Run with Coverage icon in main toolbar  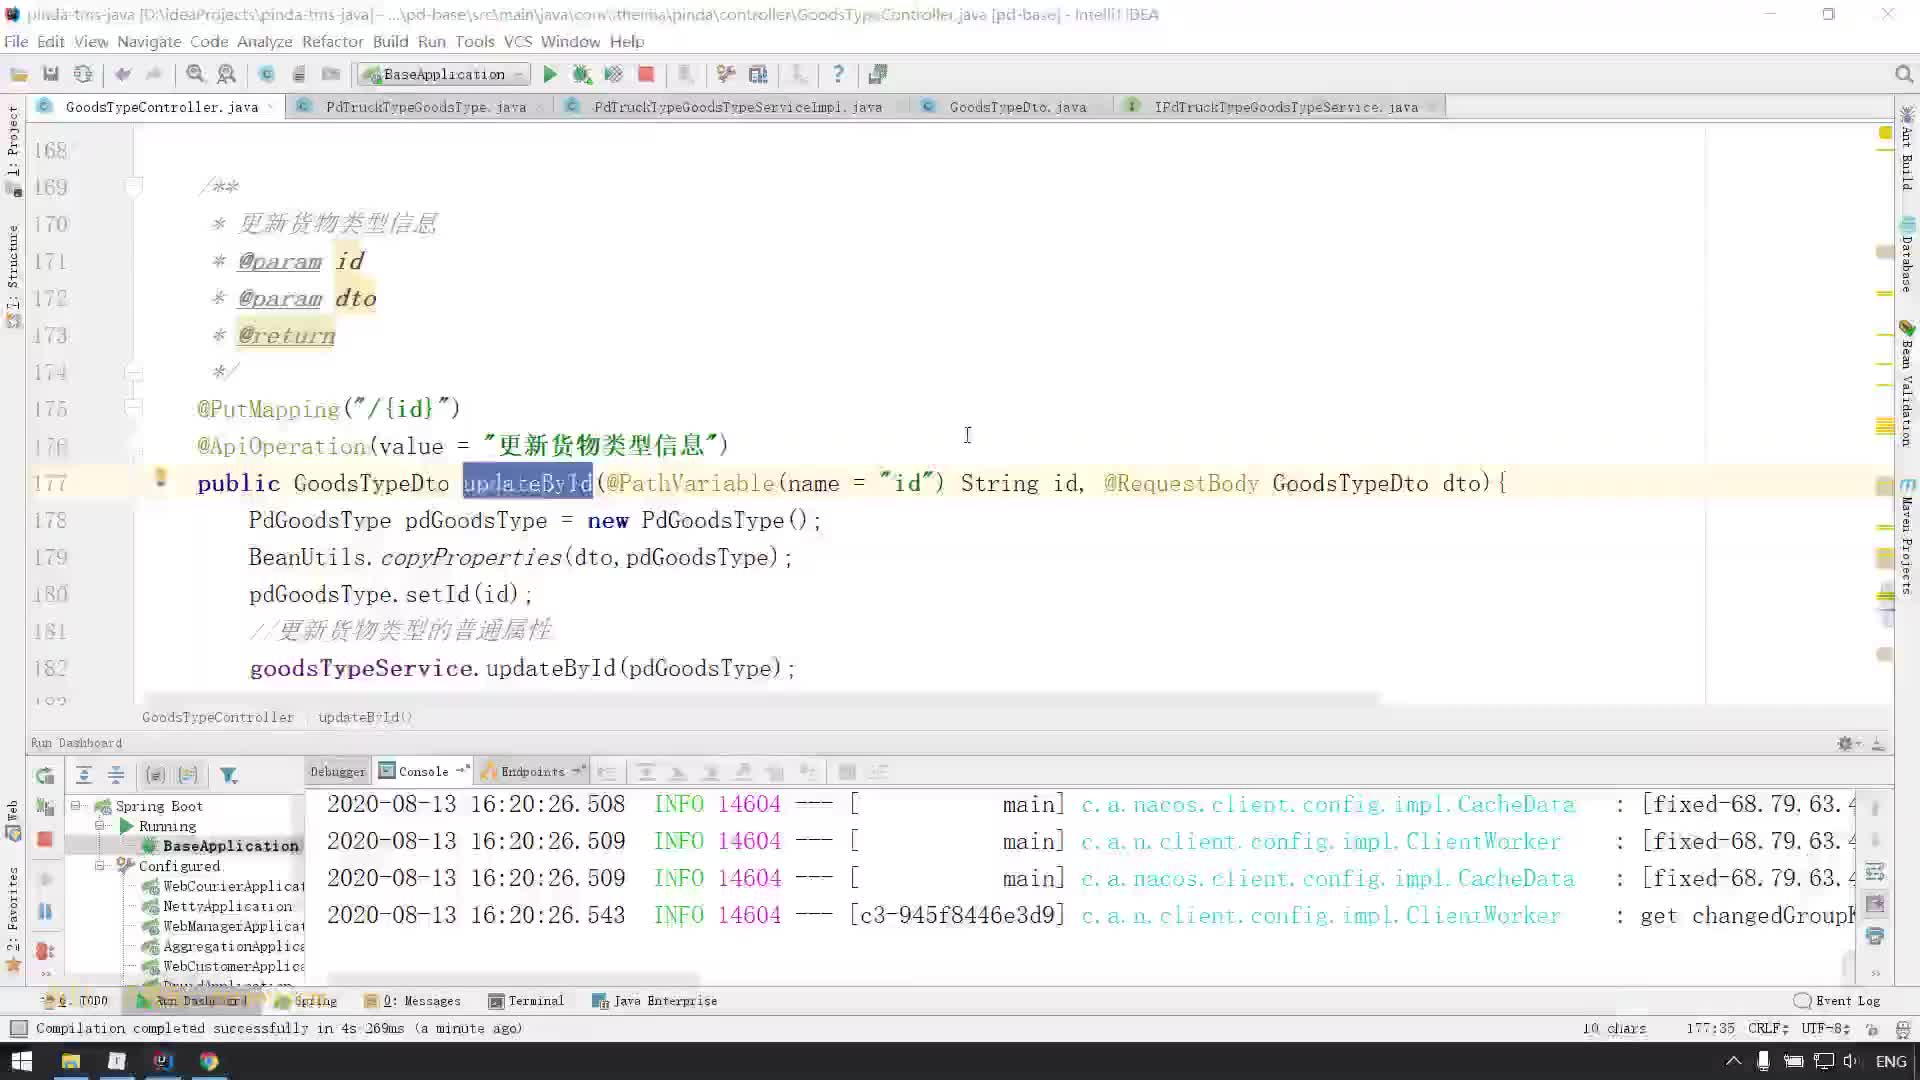(613, 74)
